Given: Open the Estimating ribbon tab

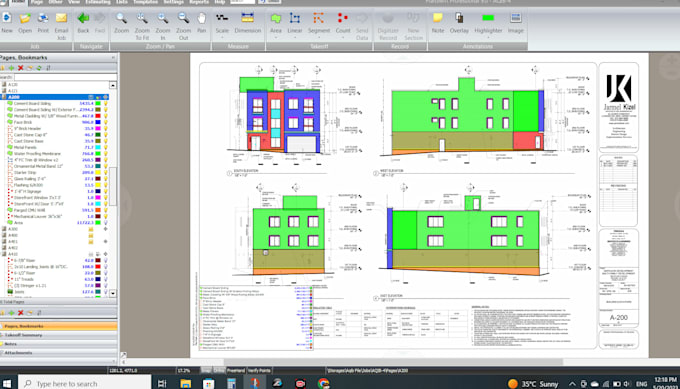Looking at the screenshot, I should tap(98, 2).
